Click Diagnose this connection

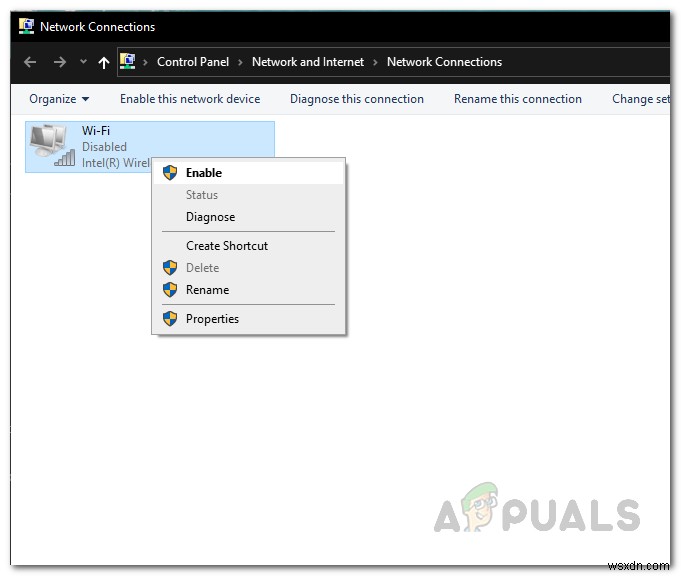coord(357,99)
